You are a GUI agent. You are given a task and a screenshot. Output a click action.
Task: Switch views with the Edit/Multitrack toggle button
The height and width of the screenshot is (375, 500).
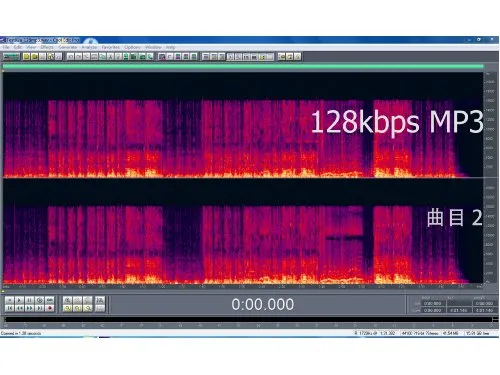click(11, 56)
